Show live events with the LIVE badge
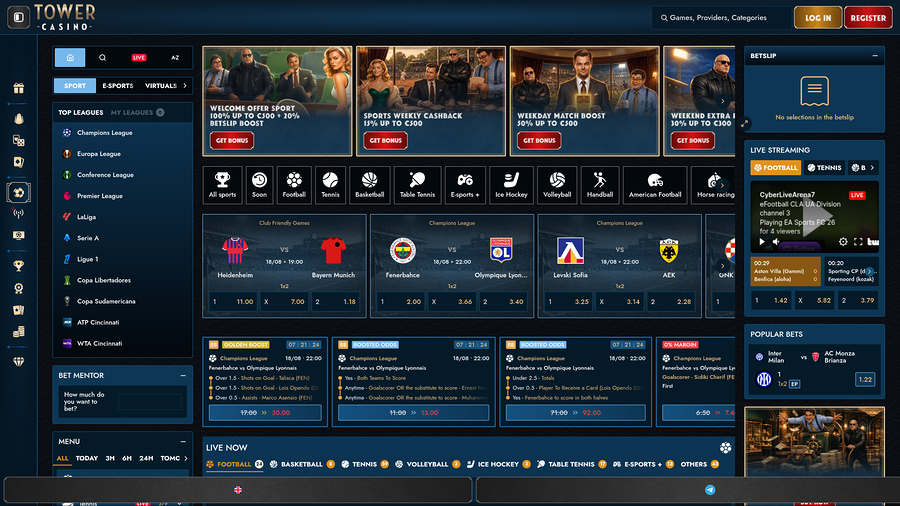The height and width of the screenshot is (506, 900). coord(139,57)
